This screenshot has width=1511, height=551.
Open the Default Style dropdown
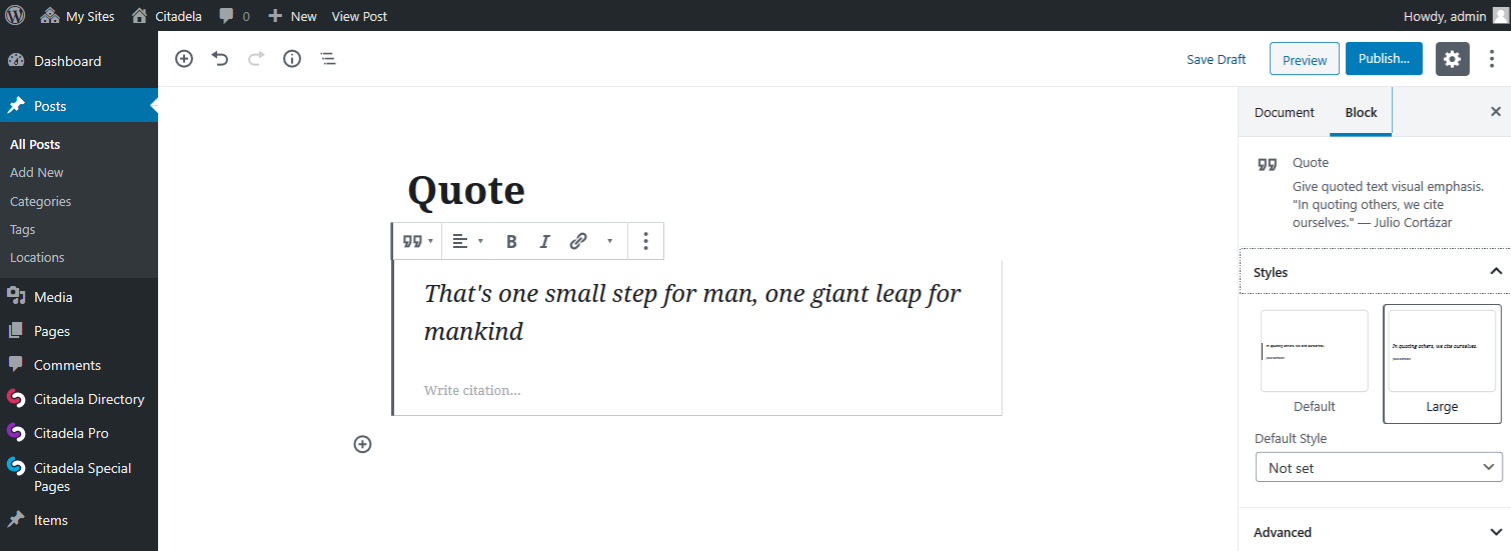pos(1378,467)
